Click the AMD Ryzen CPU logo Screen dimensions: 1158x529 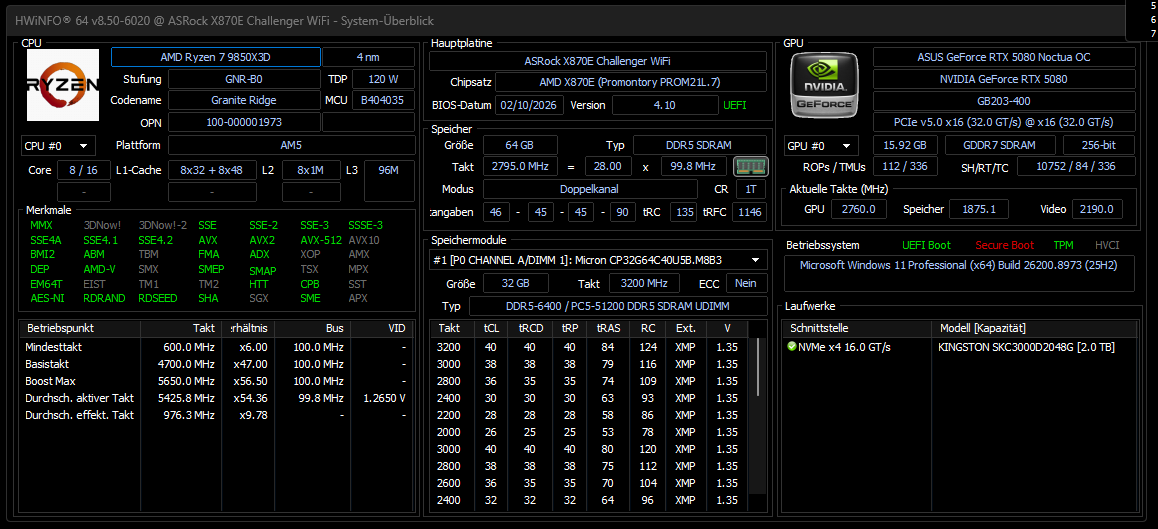[63, 85]
